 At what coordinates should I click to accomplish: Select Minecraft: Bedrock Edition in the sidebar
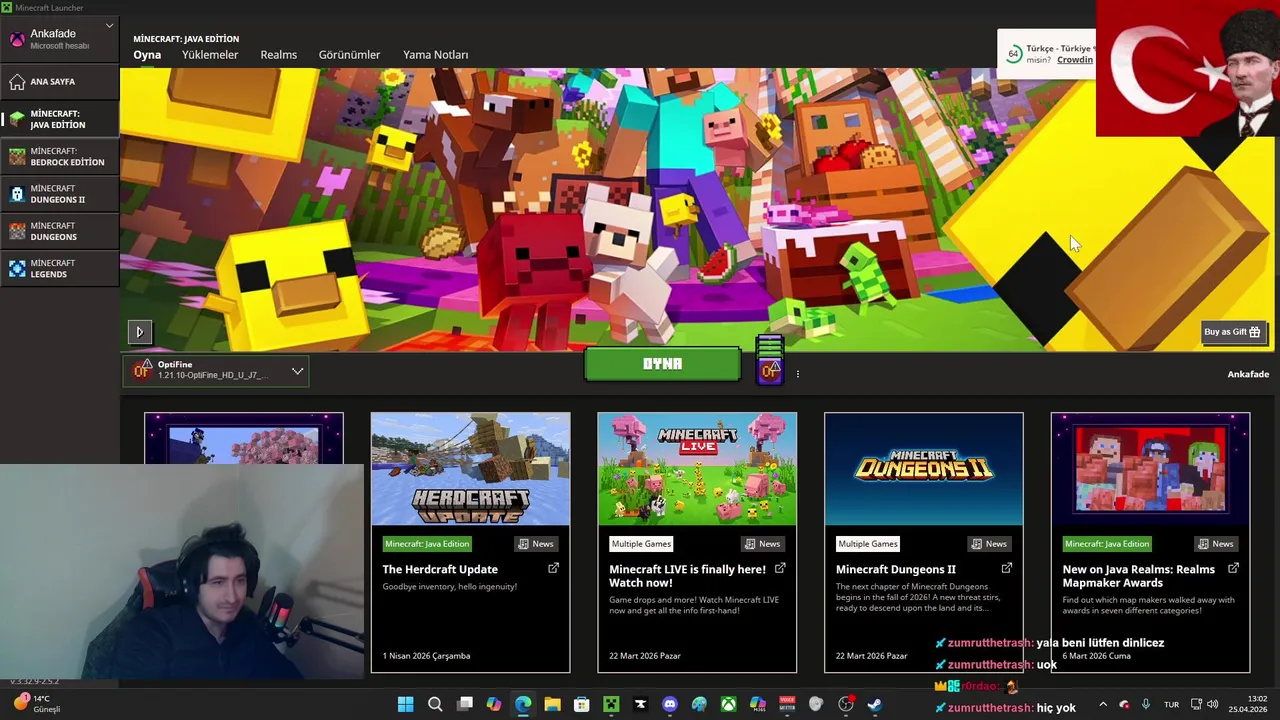coord(60,156)
